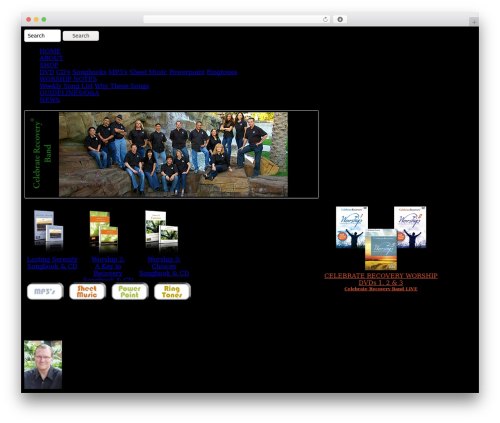Open the Powerpoint text link in menu
This screenshot has height=423, width=500.
187,72
